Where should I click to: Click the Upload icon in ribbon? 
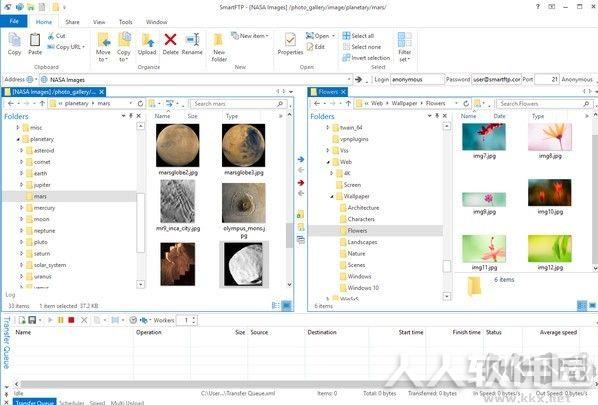click(147, 40)
